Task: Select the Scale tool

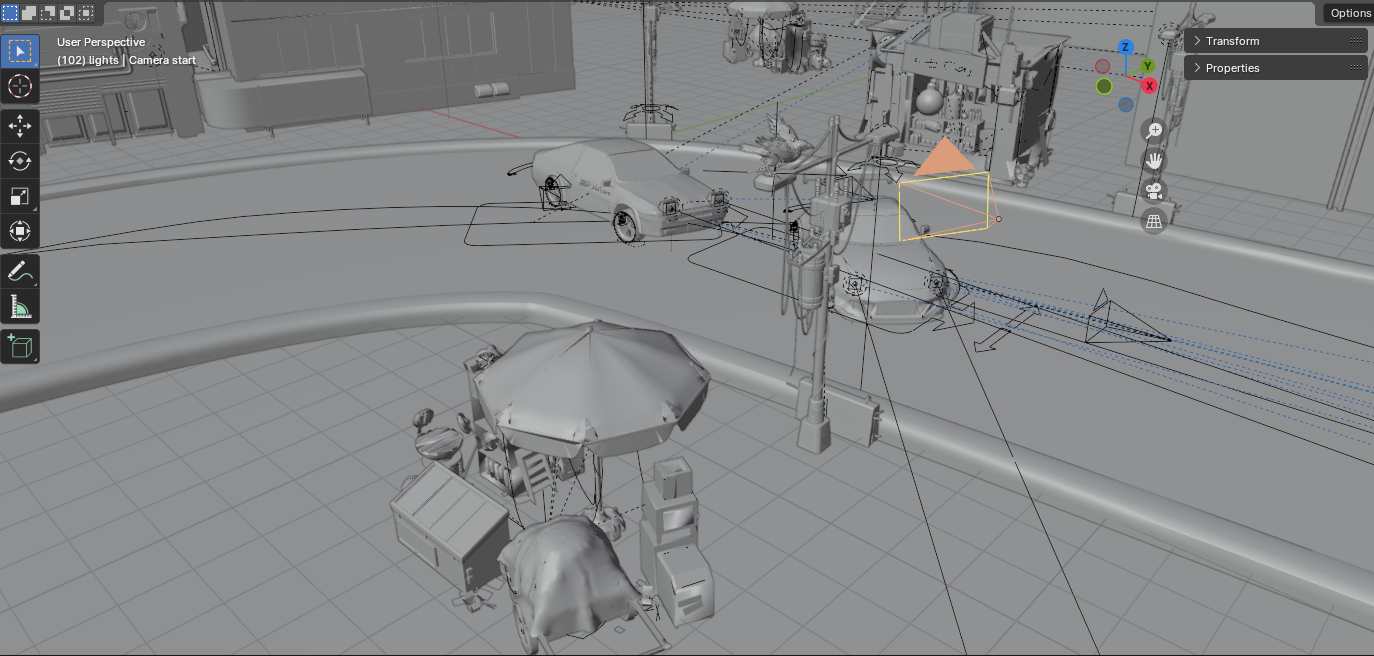Action: (20, 197)
